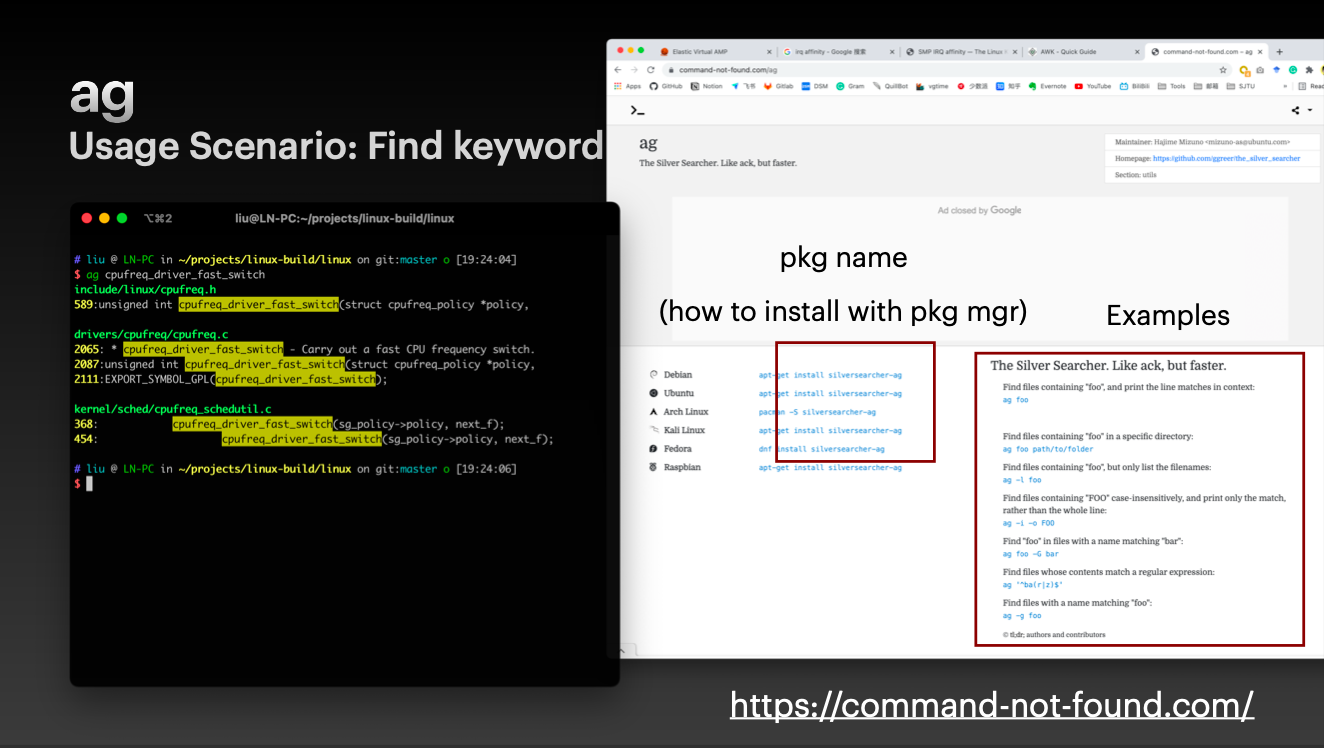Open a new browser tab

[x=1280, y=52]
